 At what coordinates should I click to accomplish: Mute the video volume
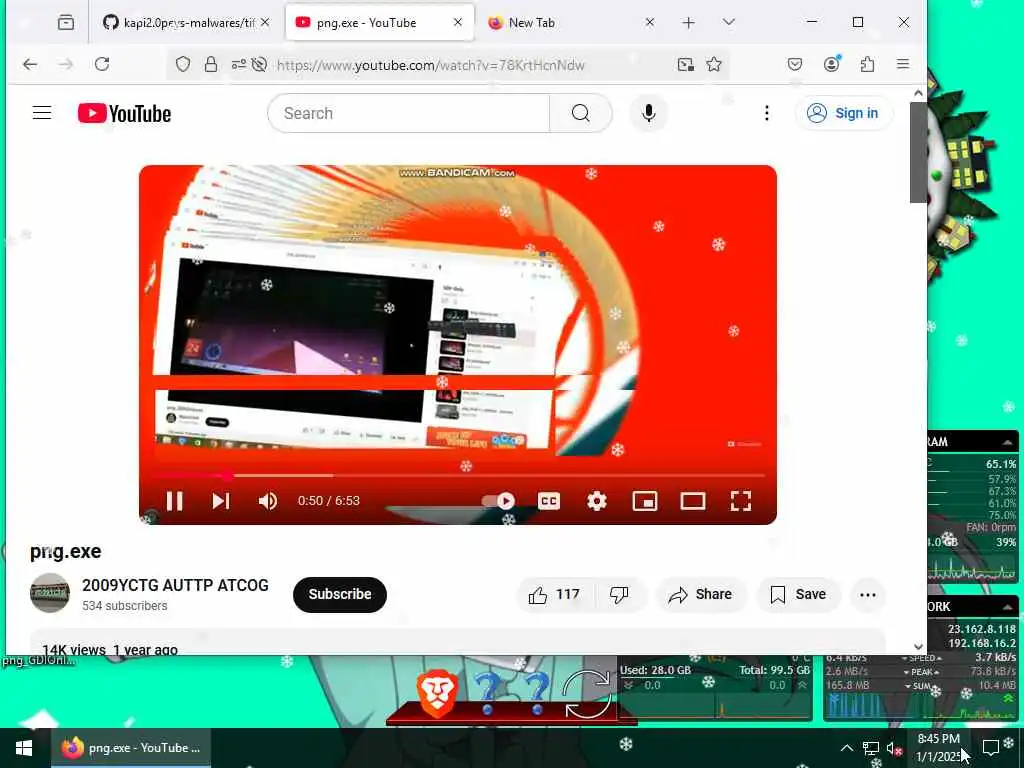(x=268, y=501)
